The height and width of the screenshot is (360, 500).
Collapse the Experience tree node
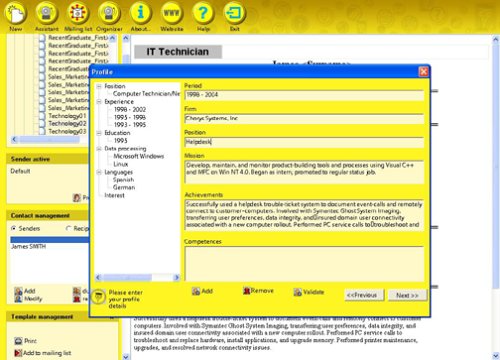pos(99,102)
